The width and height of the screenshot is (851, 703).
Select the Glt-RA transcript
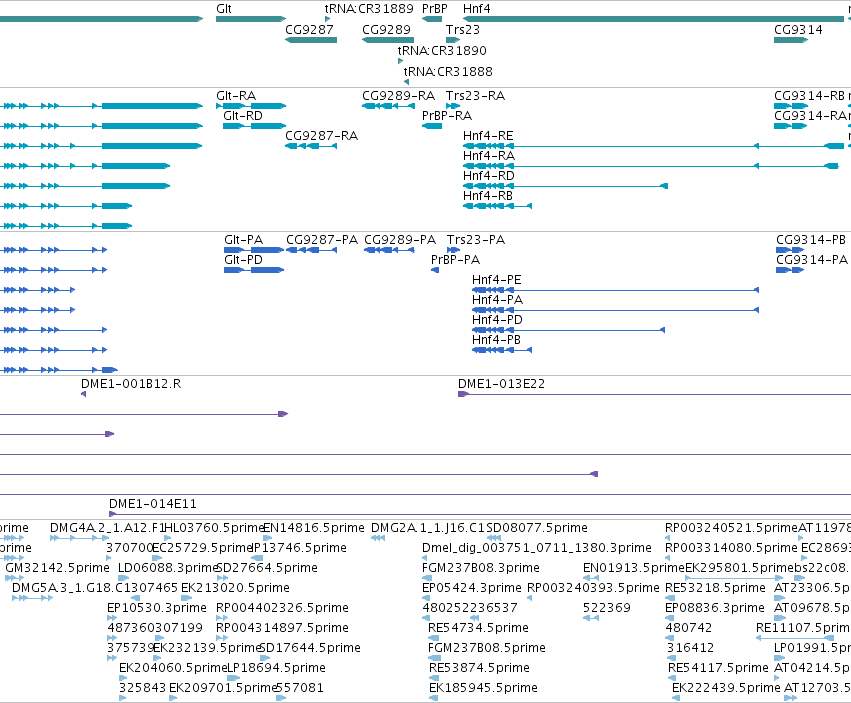(x=251, y=106)
